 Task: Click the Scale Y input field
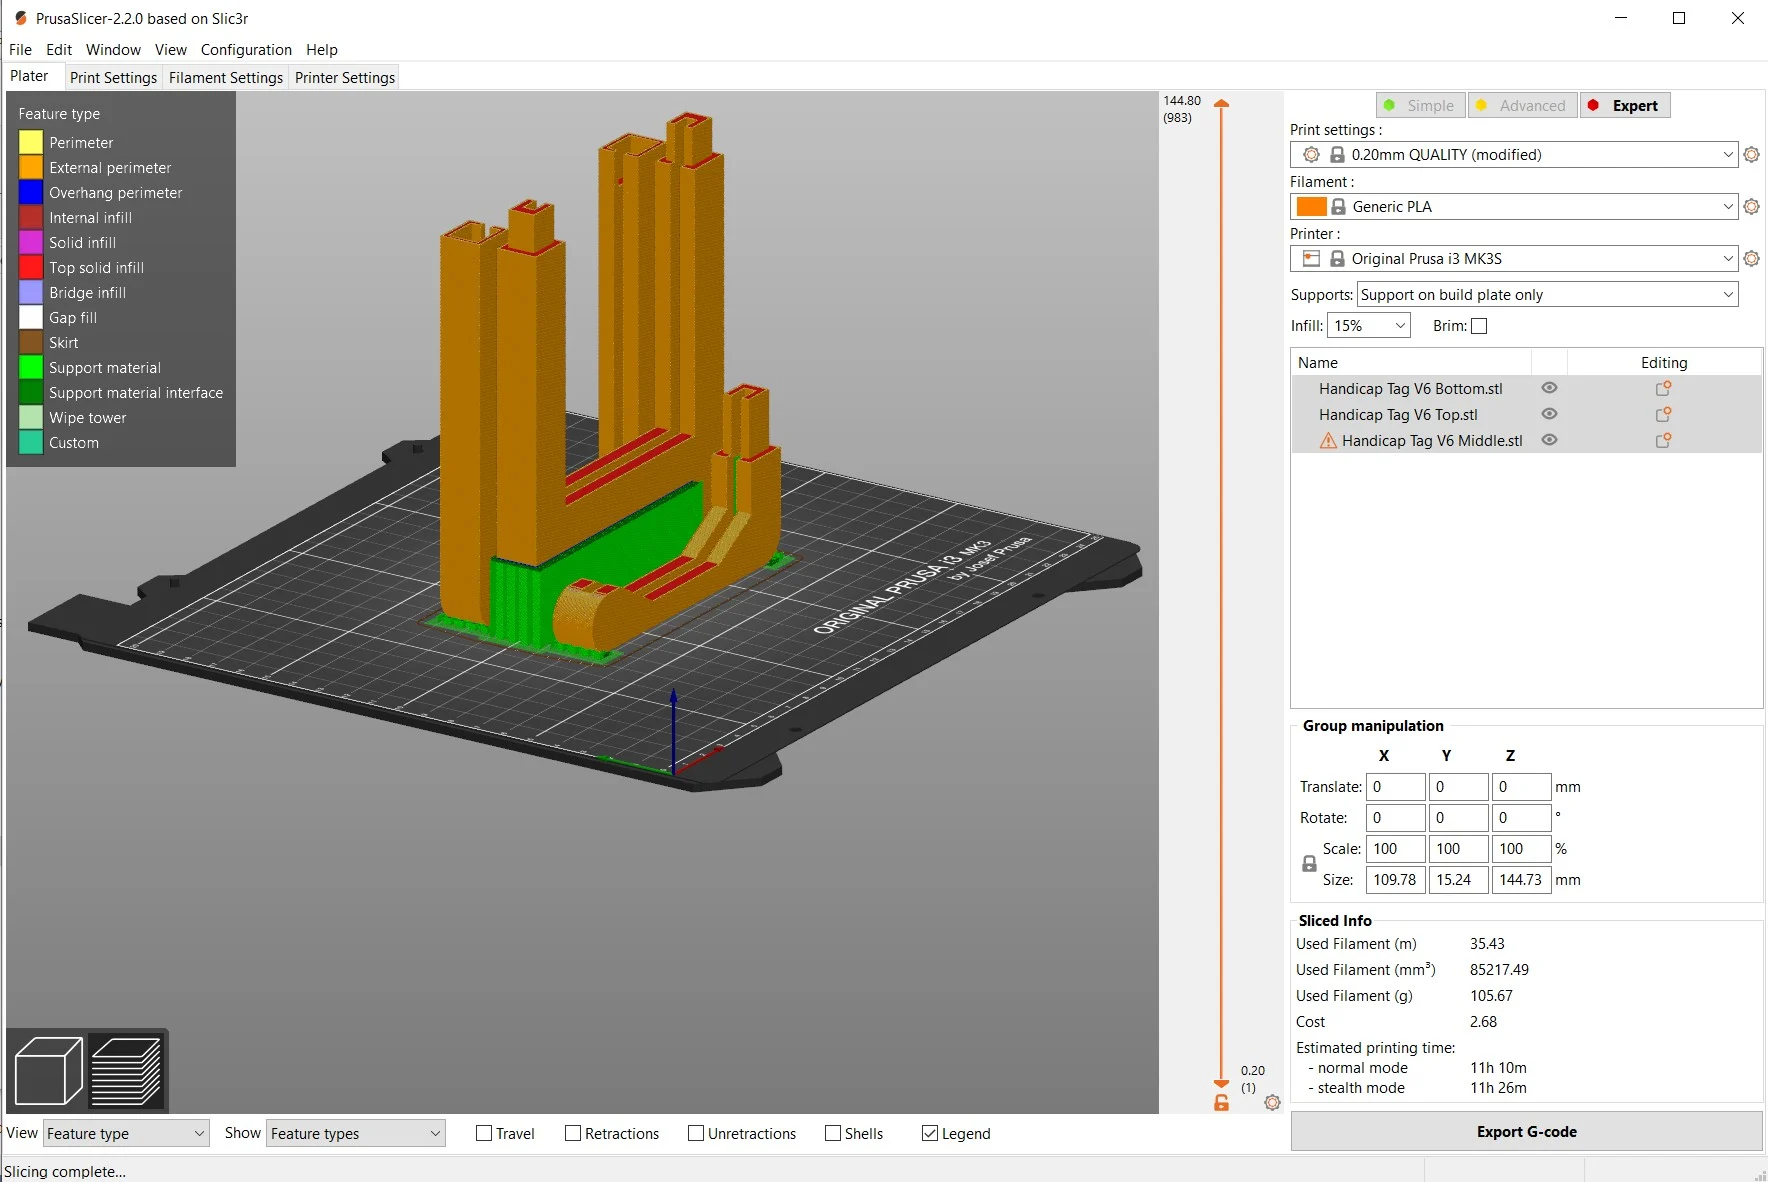click(x=1458, y=849)
